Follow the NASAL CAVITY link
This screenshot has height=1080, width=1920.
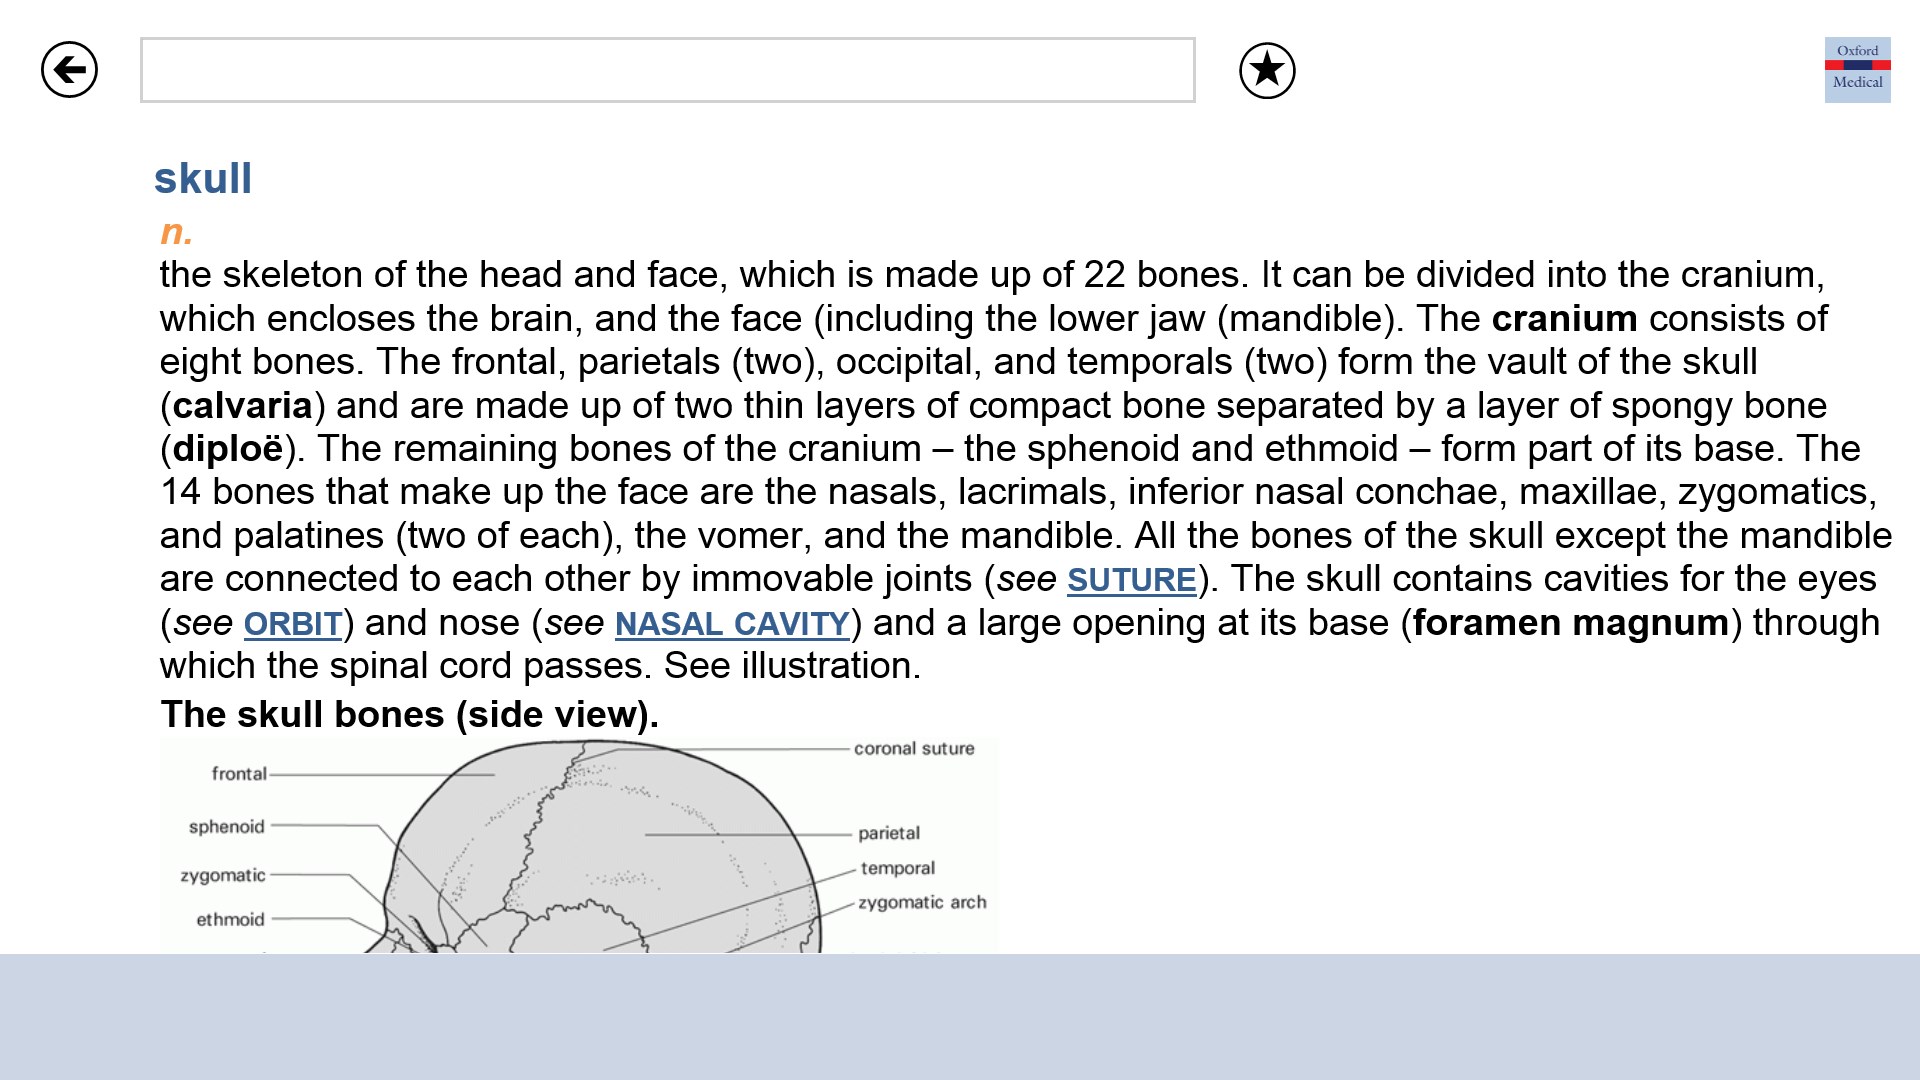coord(732,624)
